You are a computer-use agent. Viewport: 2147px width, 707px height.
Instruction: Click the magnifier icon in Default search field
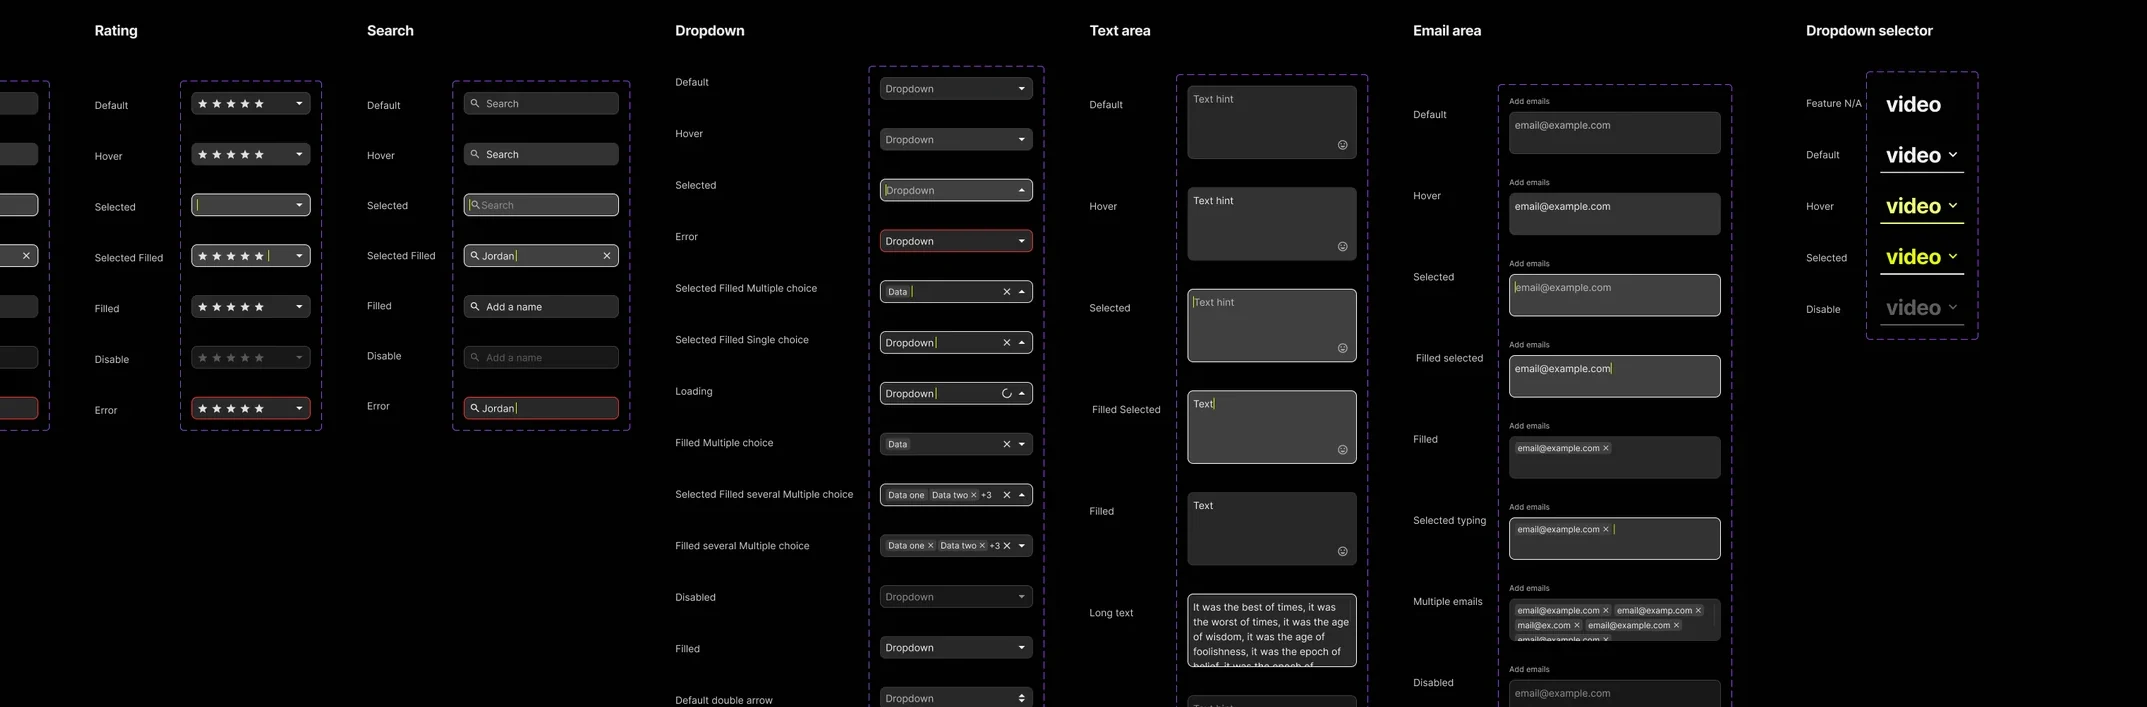pyautogui.click(x=475, y=104)
